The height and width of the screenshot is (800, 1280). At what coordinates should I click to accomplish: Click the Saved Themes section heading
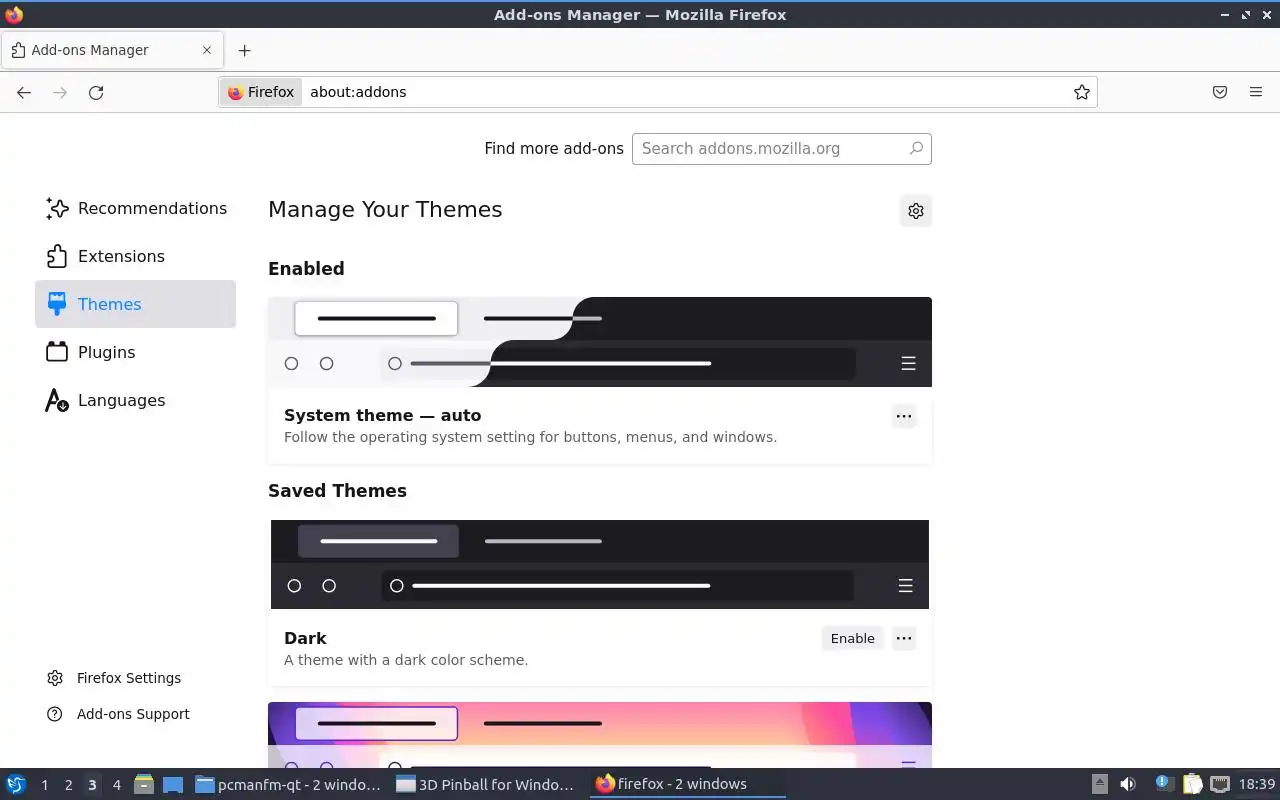[337, 491]
